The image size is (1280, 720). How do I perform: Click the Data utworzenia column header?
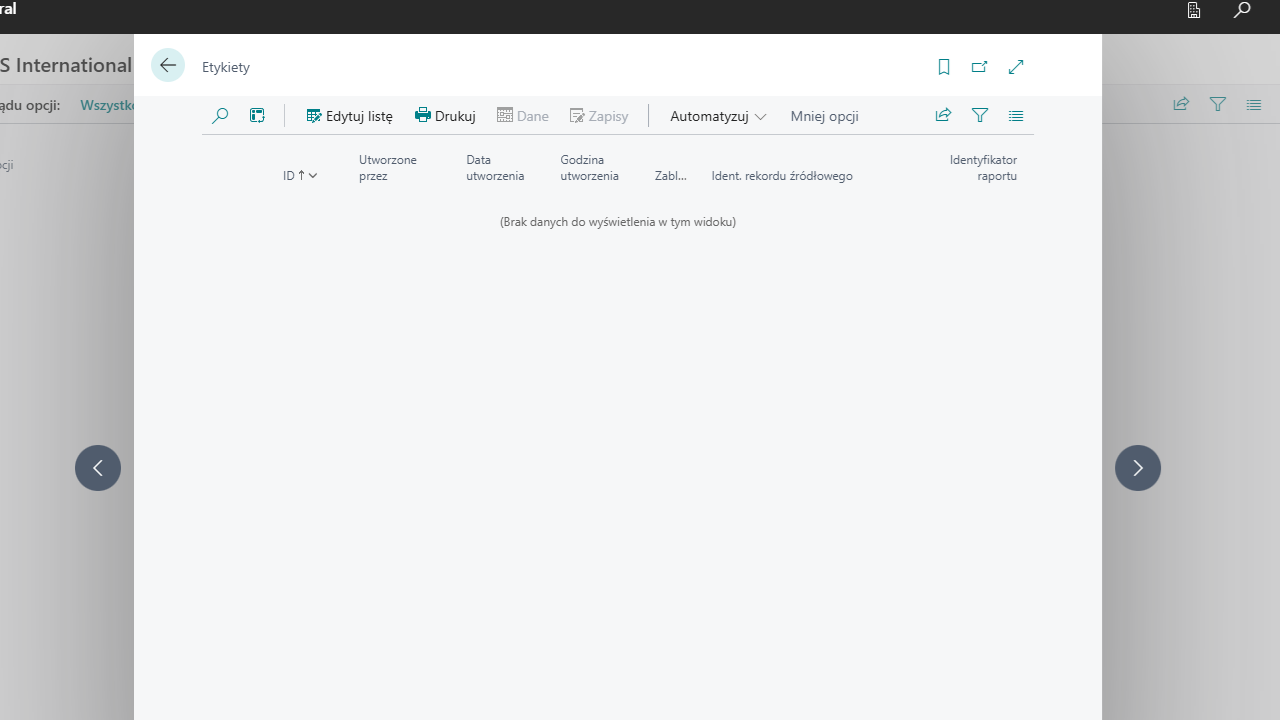(x=495, y=168)
